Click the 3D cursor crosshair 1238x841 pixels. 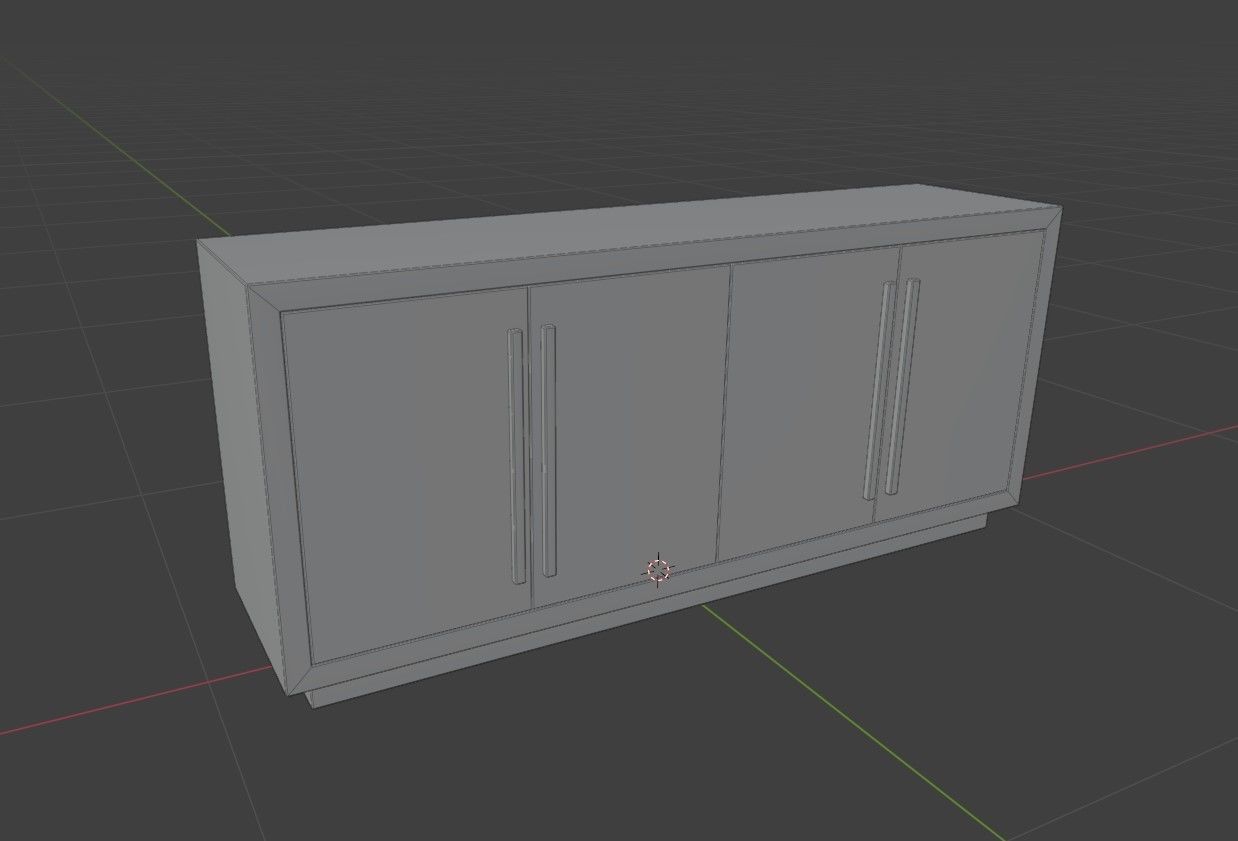click(x=658, y=570)
